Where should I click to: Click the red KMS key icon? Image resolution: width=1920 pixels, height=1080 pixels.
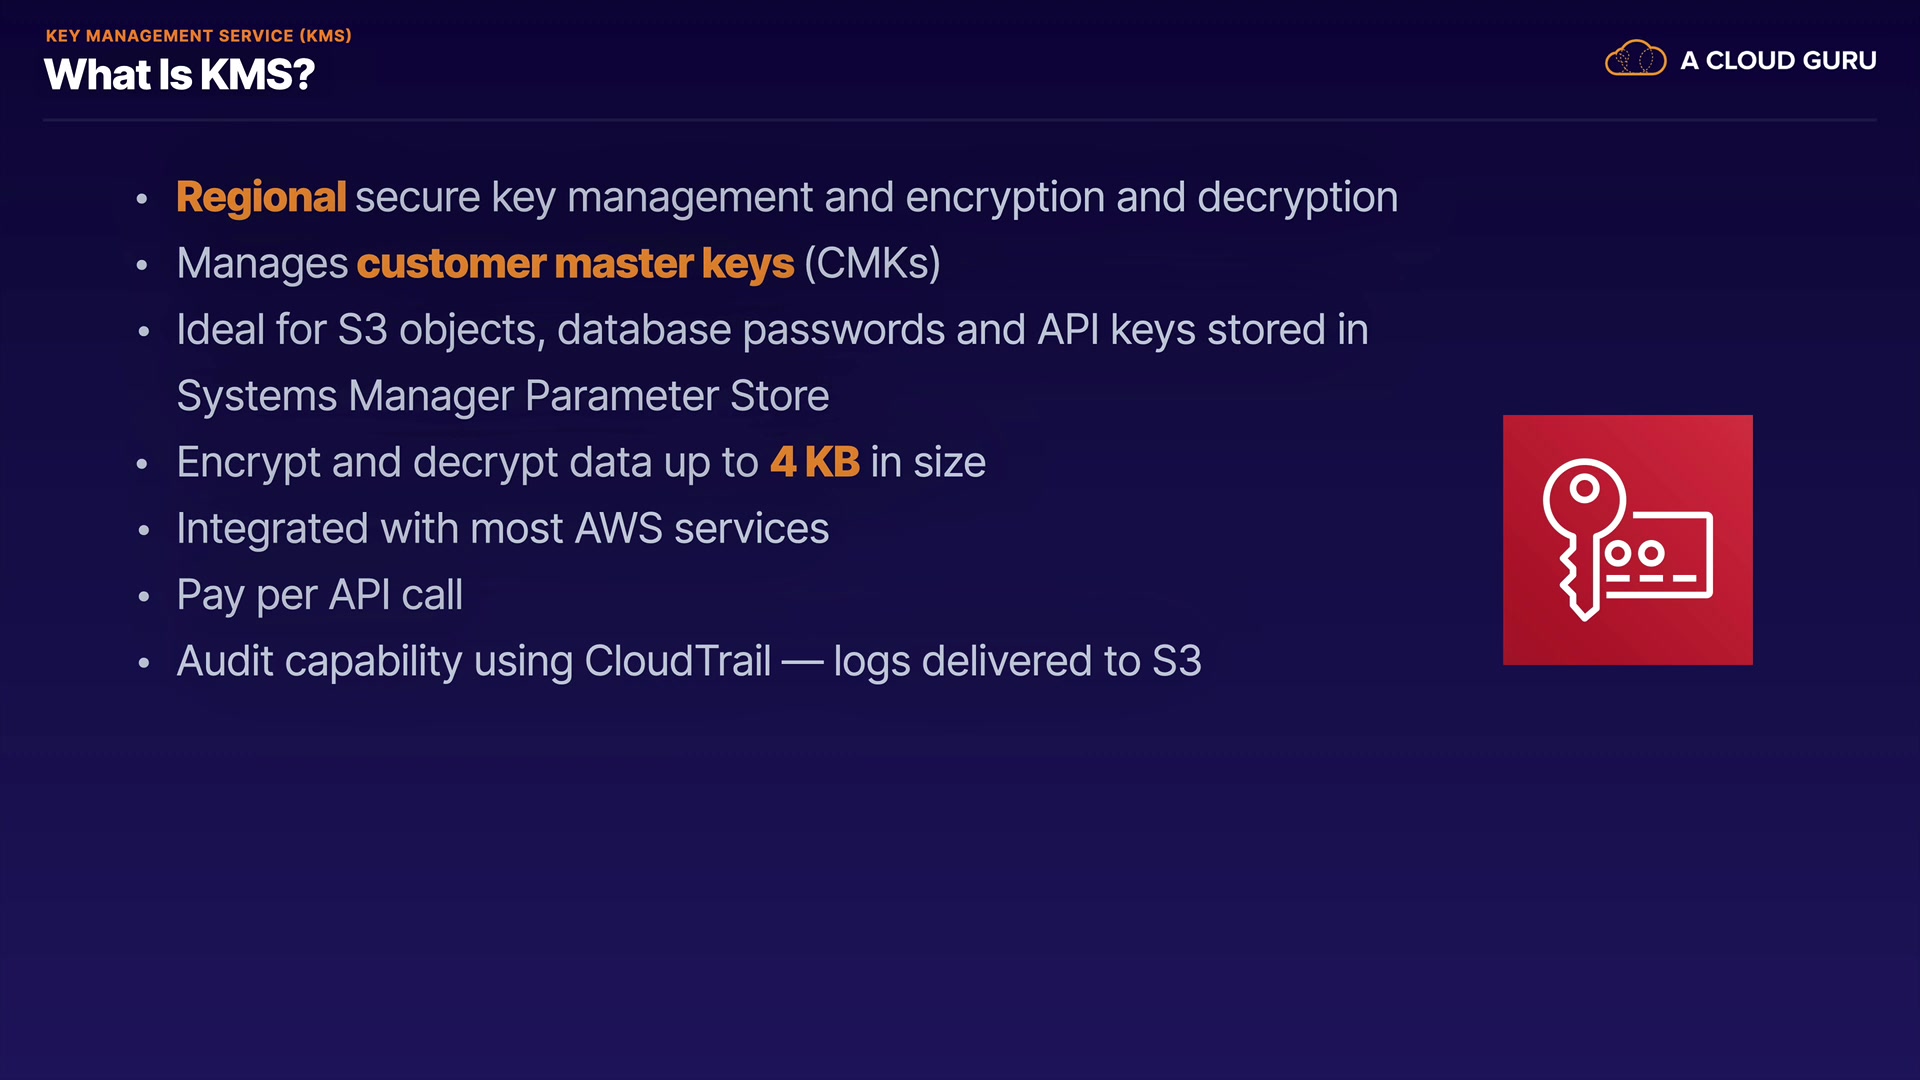pyautogui.click(x=1627, y=539)
